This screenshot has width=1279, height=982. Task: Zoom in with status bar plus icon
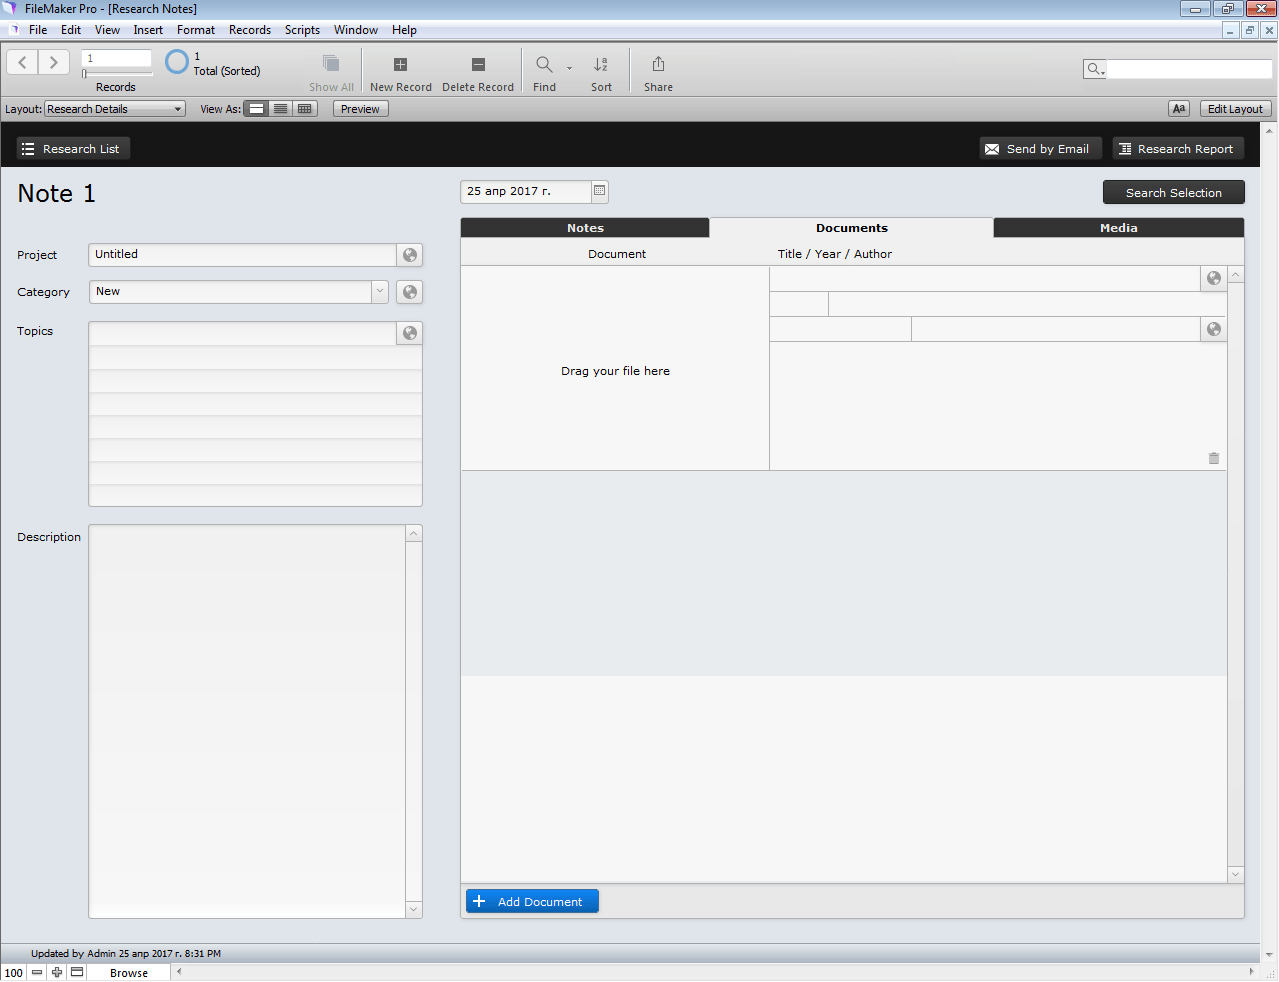tap(57, 972)
